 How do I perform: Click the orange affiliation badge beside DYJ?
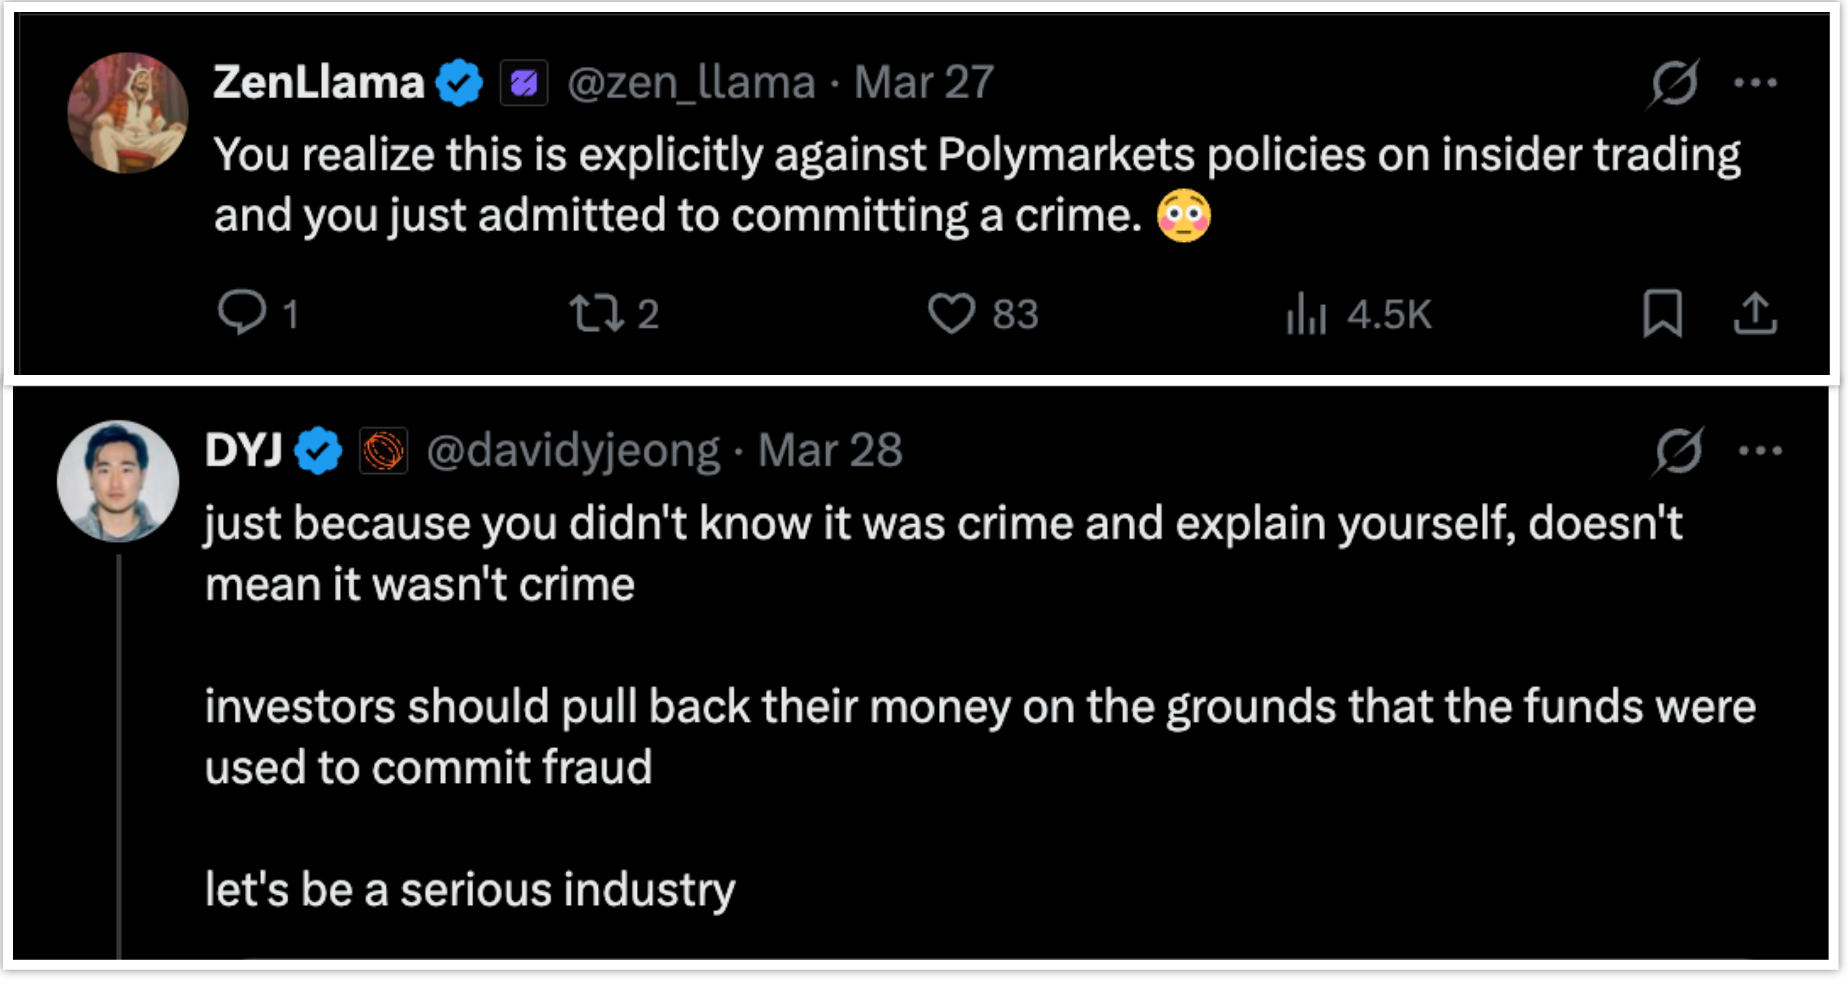tap(383, 451)
